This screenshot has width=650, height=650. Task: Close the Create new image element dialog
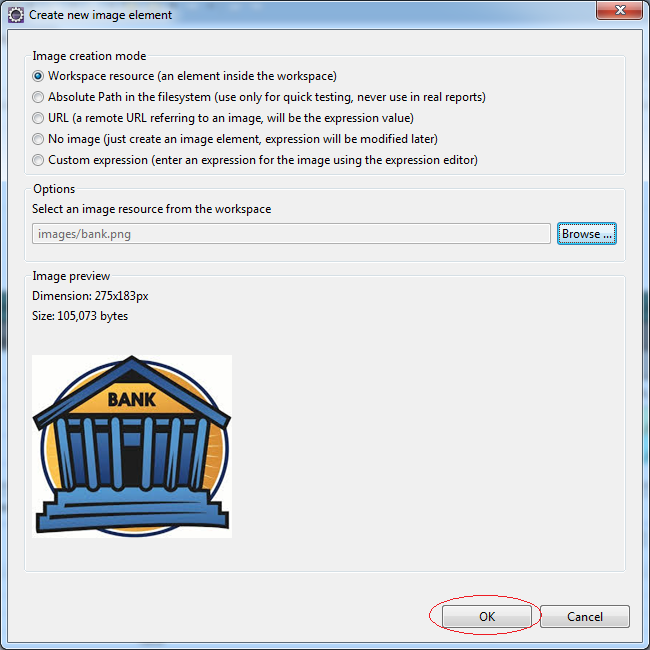click(619, 10)
